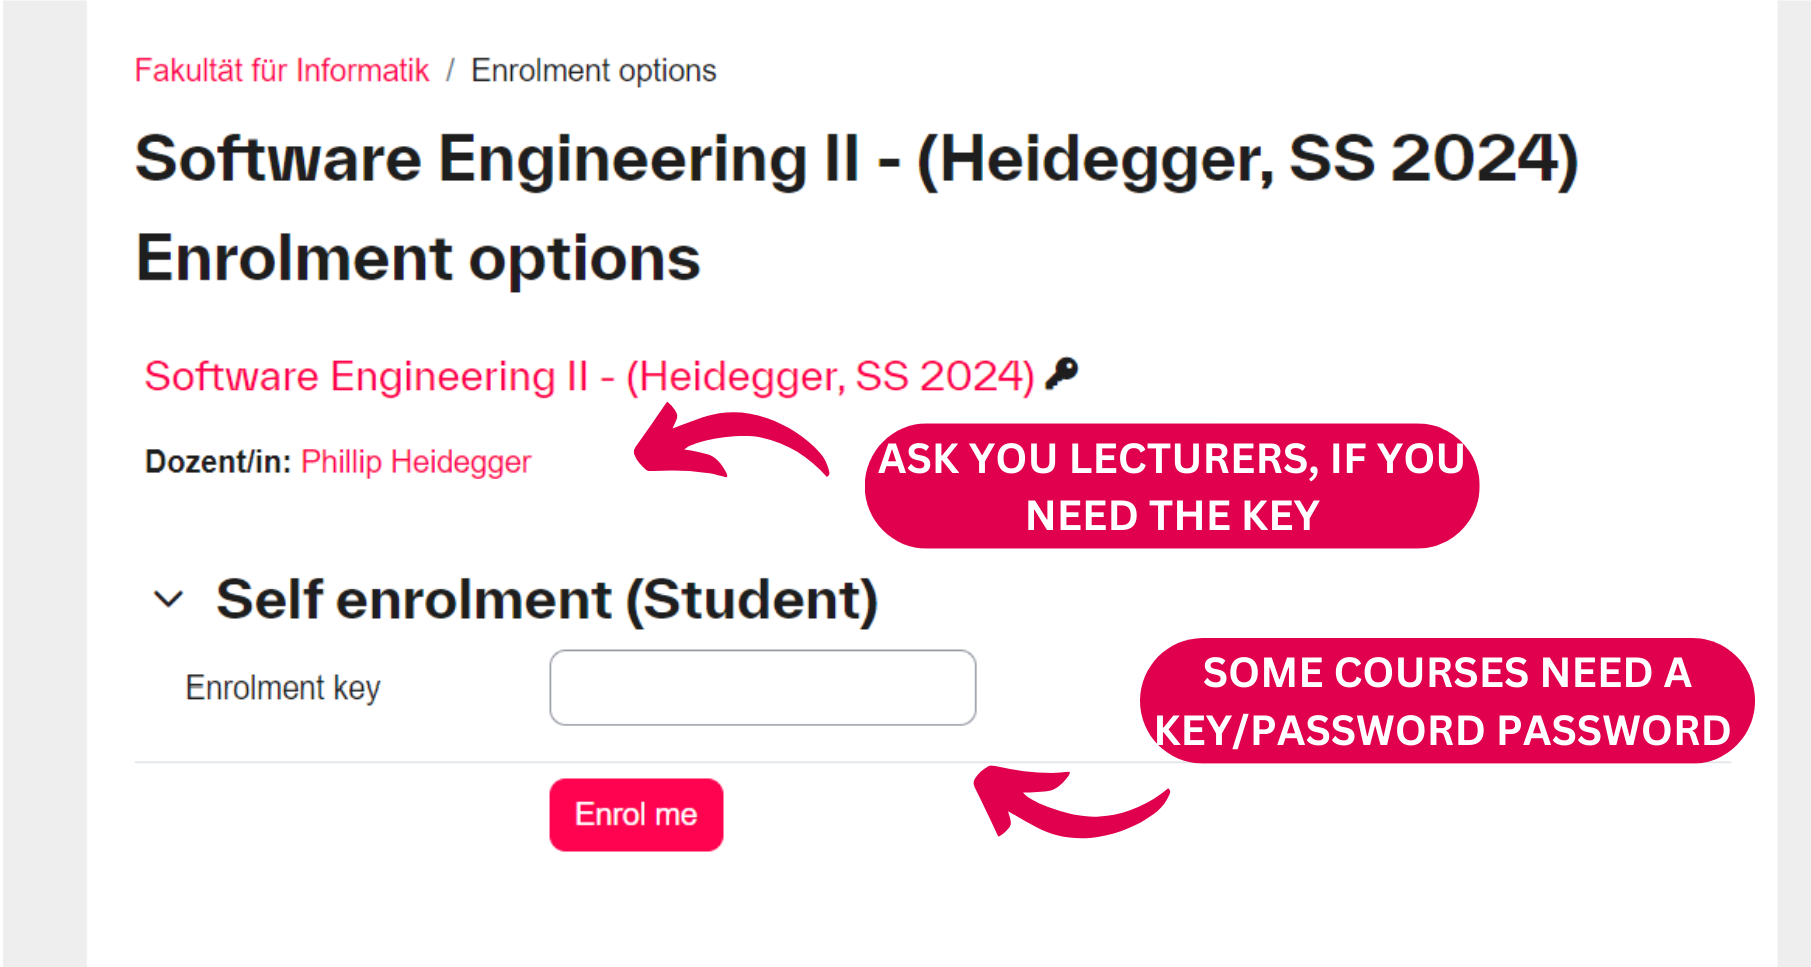Open Phillip Heidegger's lecturer profile link
The width and height of the screenshot is (1811, 967).
tap(415, 462)
